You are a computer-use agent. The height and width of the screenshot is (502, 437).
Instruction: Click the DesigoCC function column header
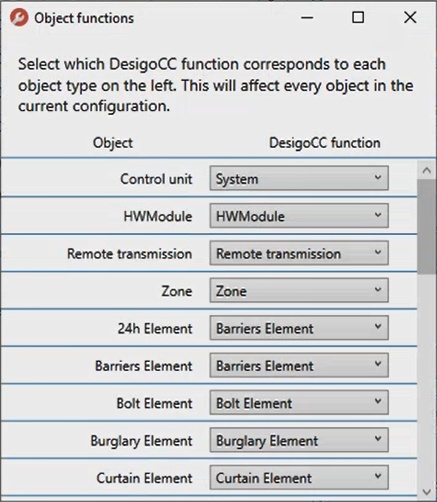tap(325, 143)
